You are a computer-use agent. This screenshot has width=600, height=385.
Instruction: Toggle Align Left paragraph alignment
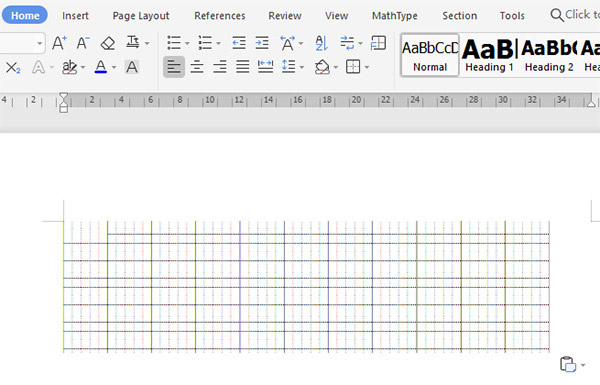coord(174,67)
